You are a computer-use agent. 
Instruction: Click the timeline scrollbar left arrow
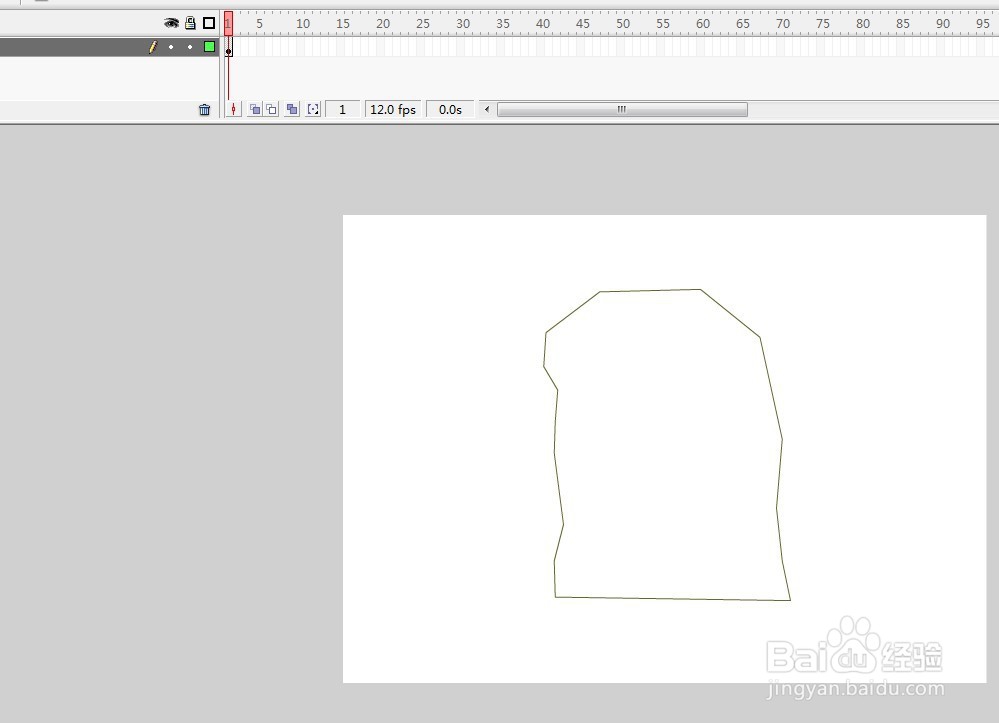pyautogui.click(x=487, y=110)
